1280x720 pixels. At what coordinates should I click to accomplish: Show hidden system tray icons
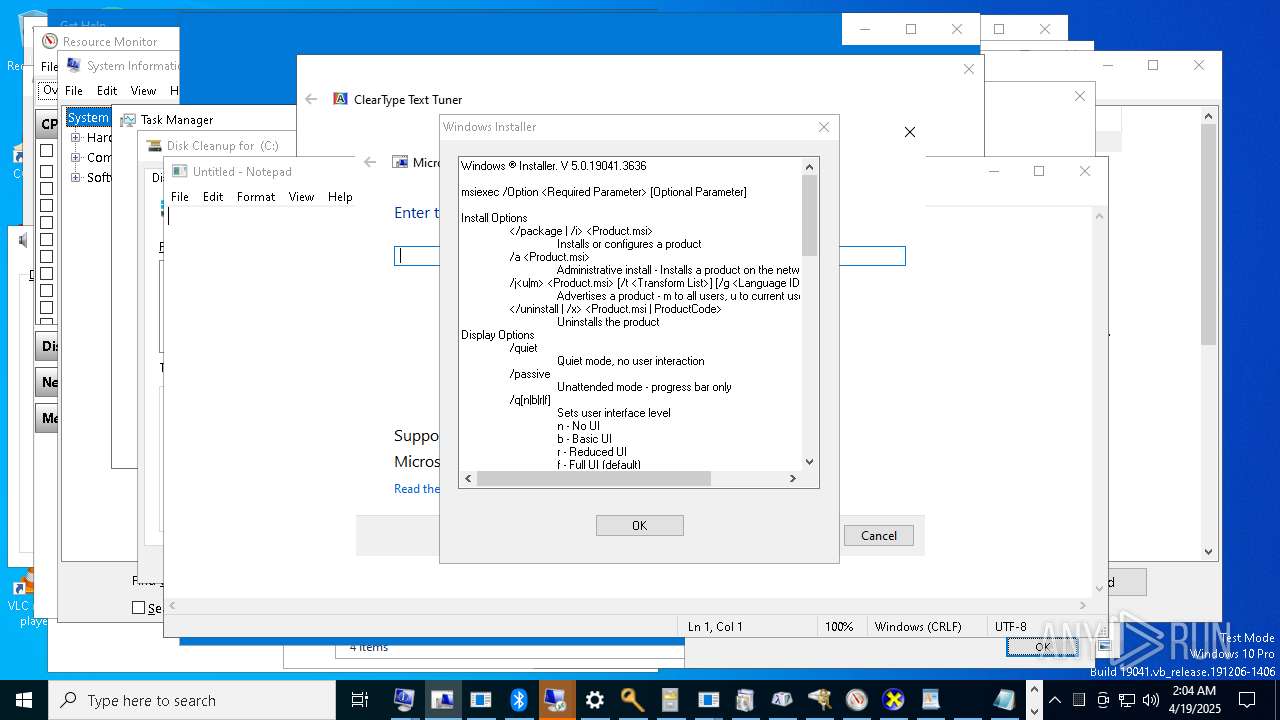1055,700
